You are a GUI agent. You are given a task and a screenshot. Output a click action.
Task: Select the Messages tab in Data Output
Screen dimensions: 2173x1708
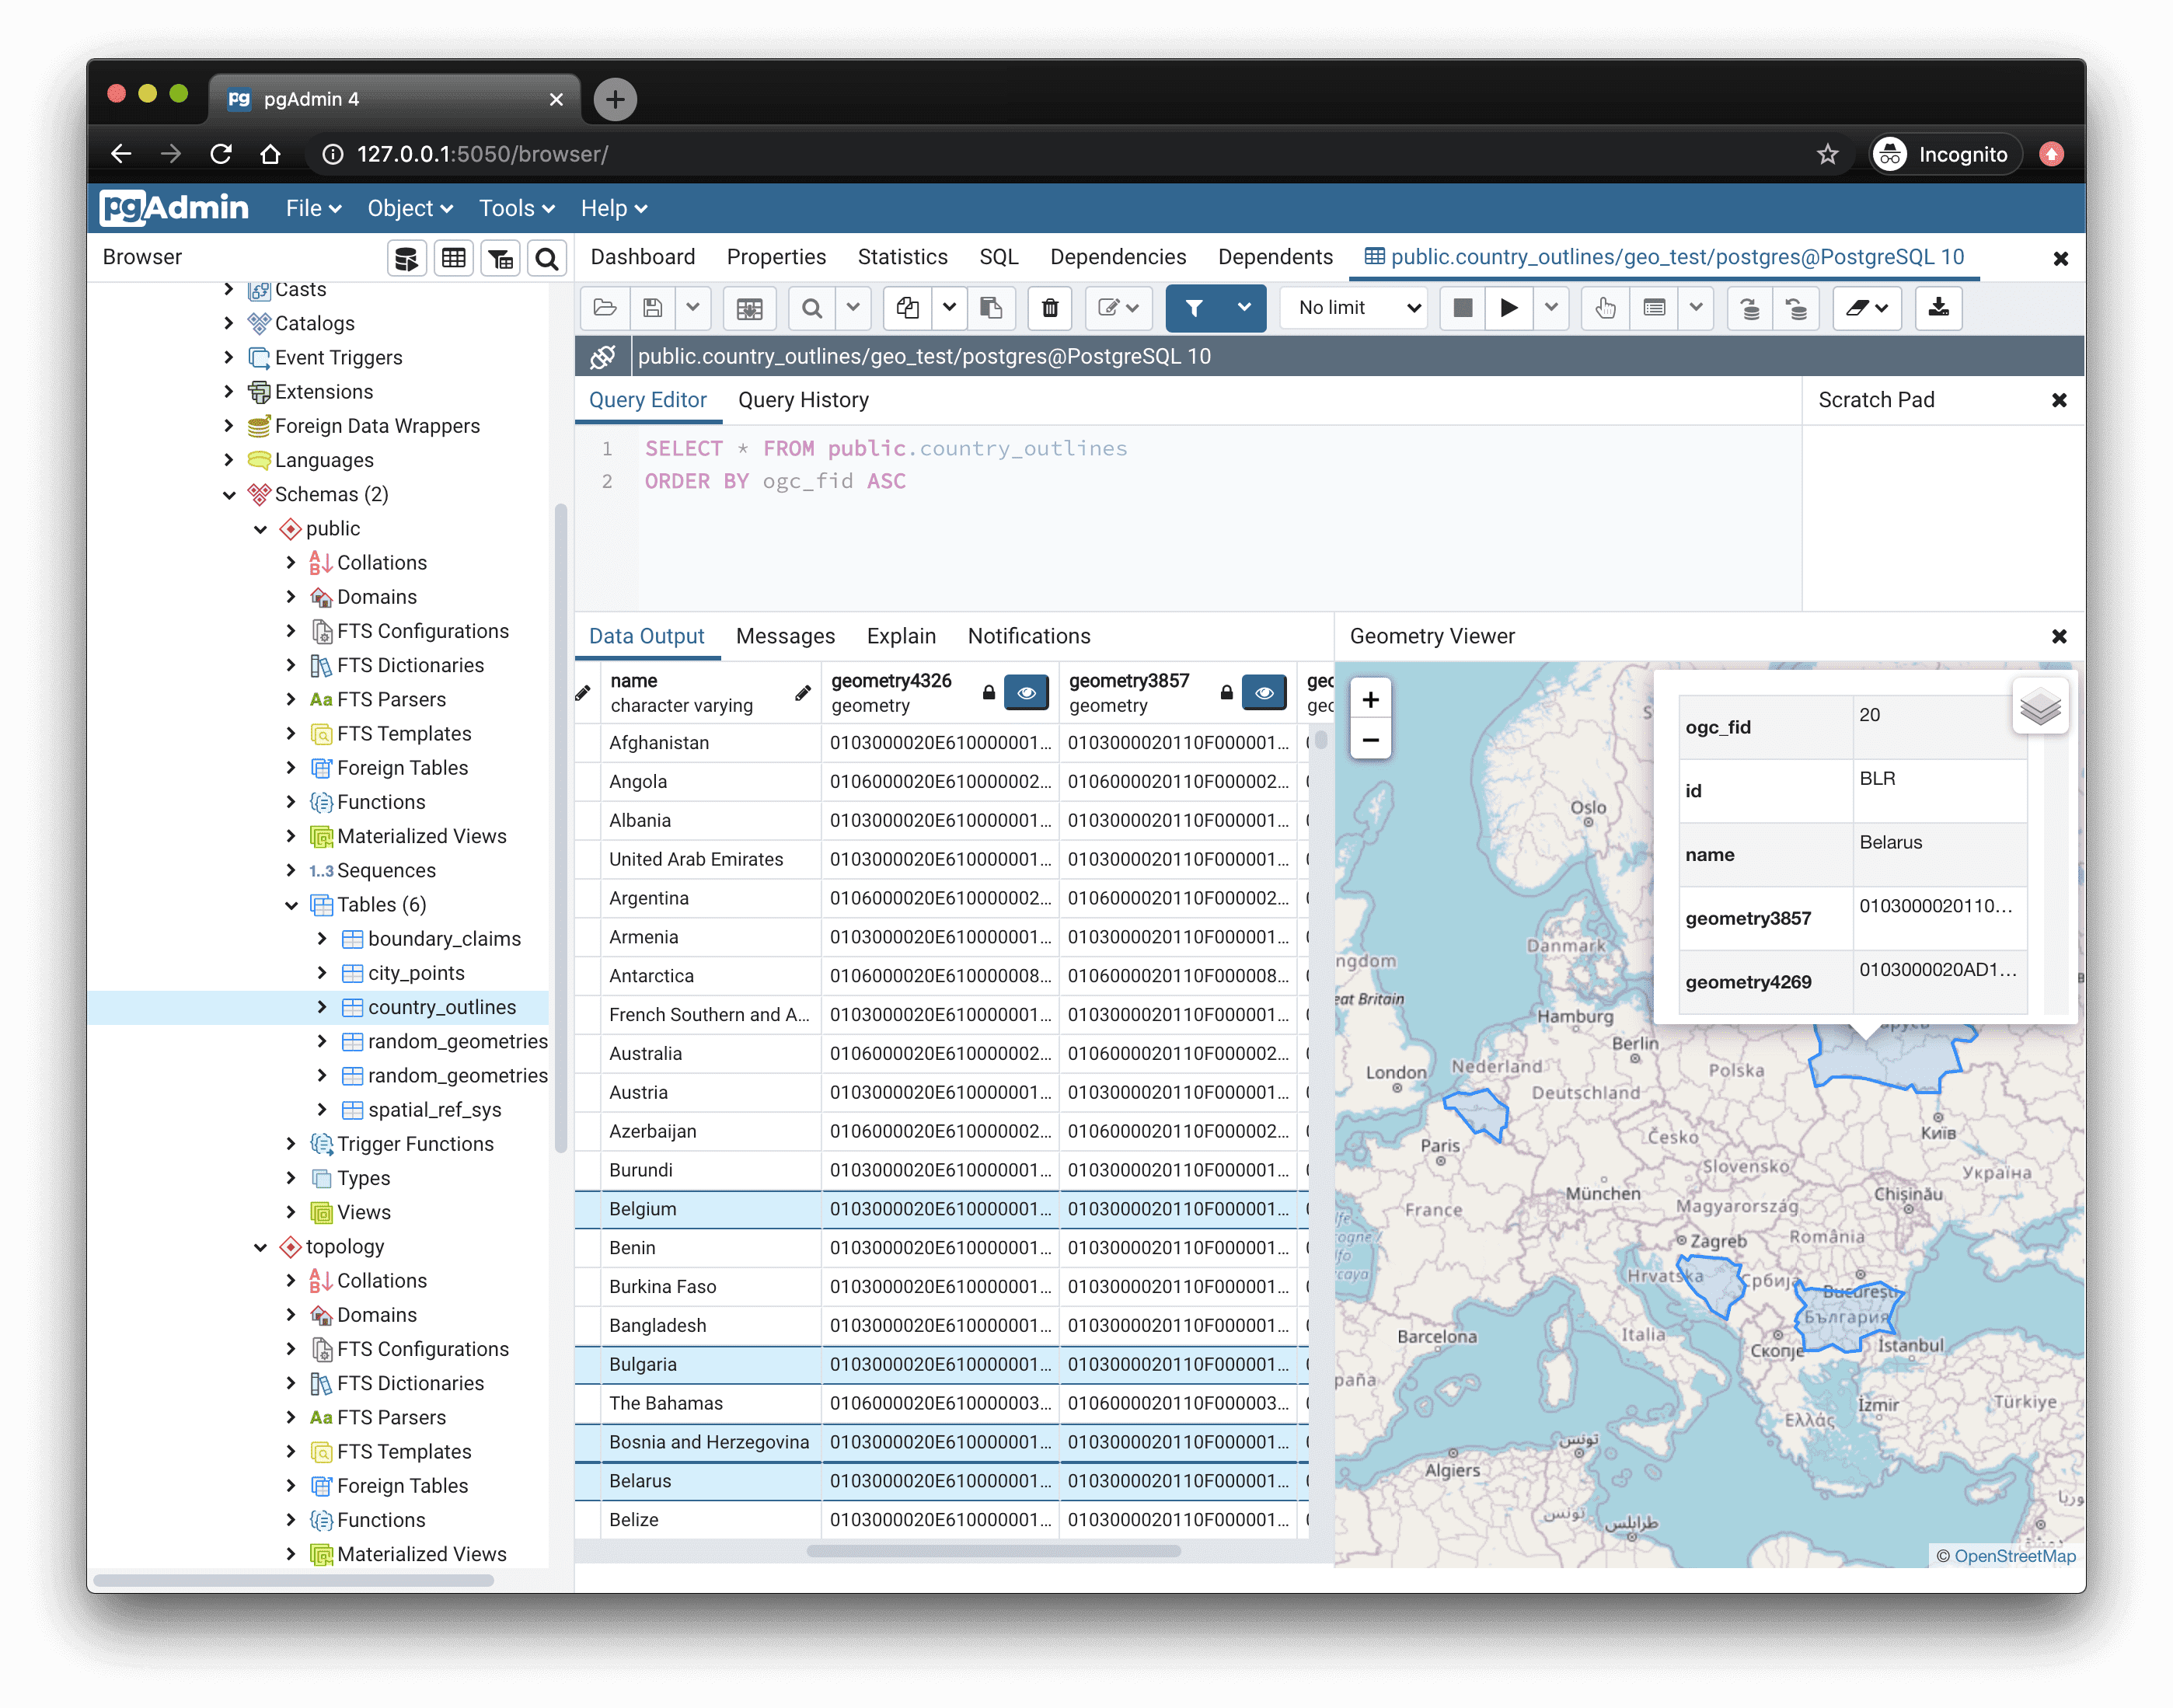(785, 636)
